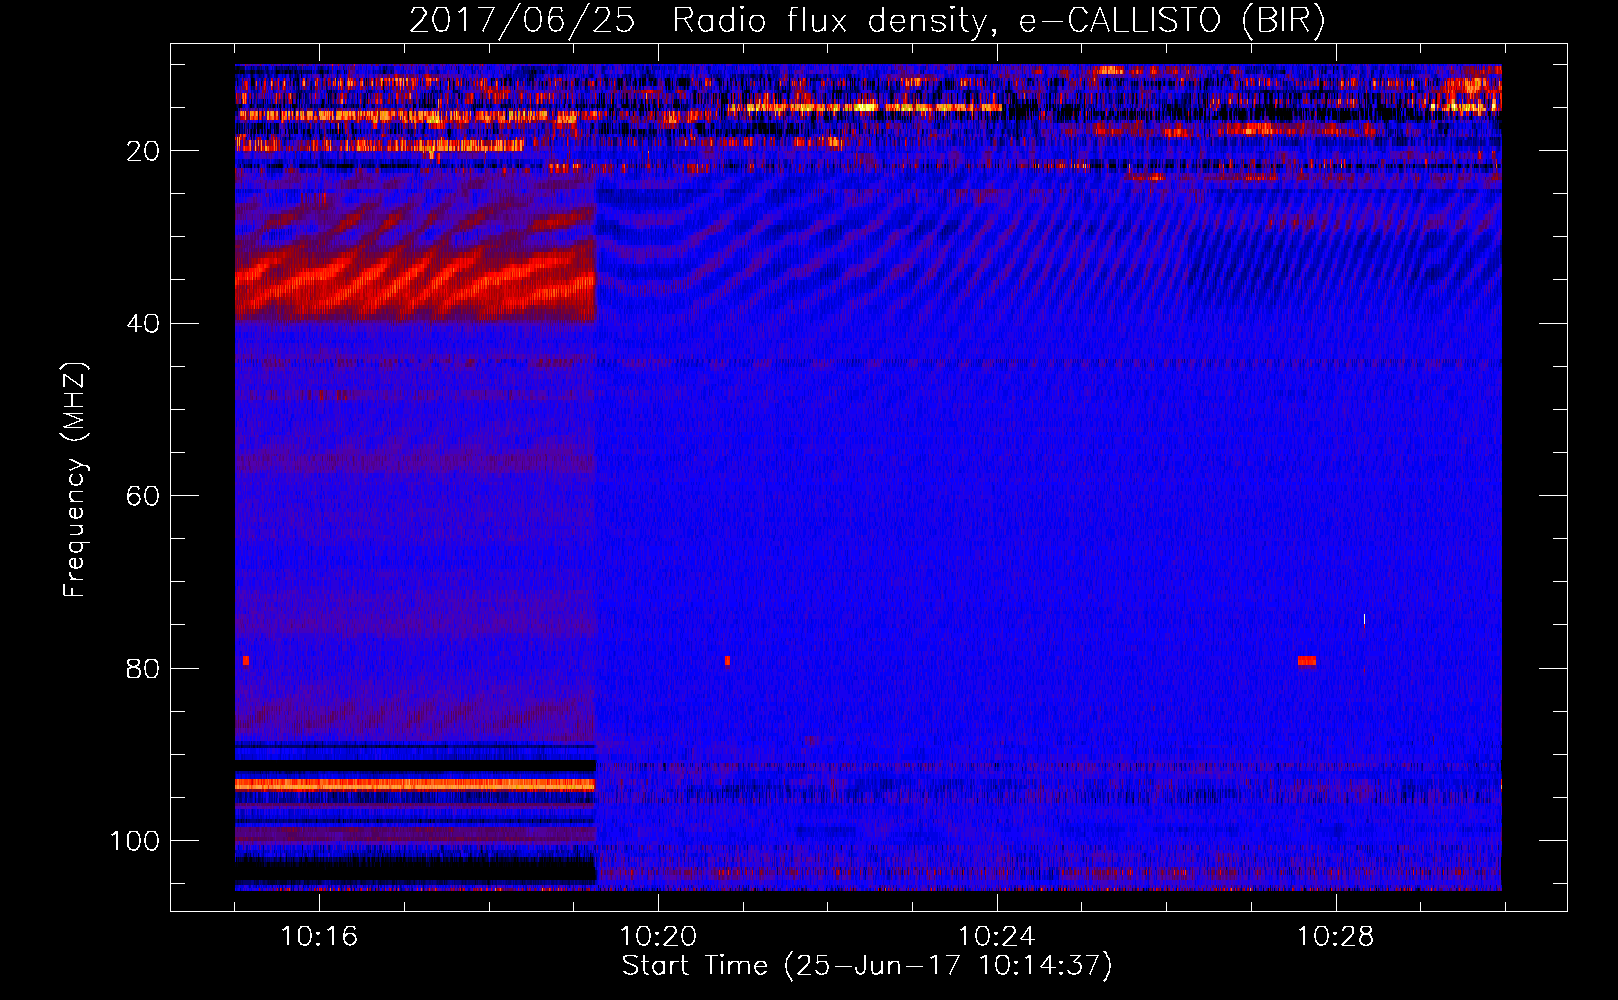The height and width of the screenshot is (1000, 1618).
Task: Click the wide red marker near 80 MHz at 10:27
Action: [x=1307, y=661]
